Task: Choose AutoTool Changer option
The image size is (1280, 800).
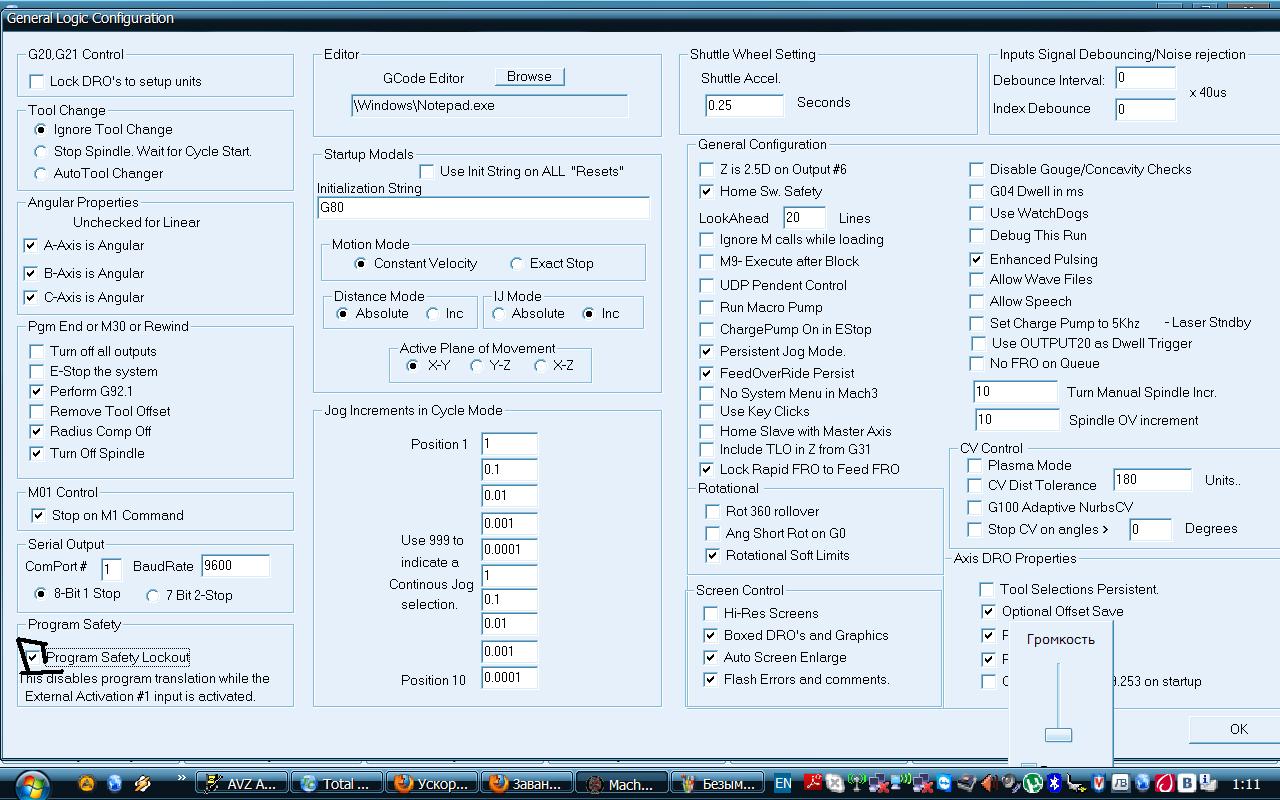Action: point(40,173)
